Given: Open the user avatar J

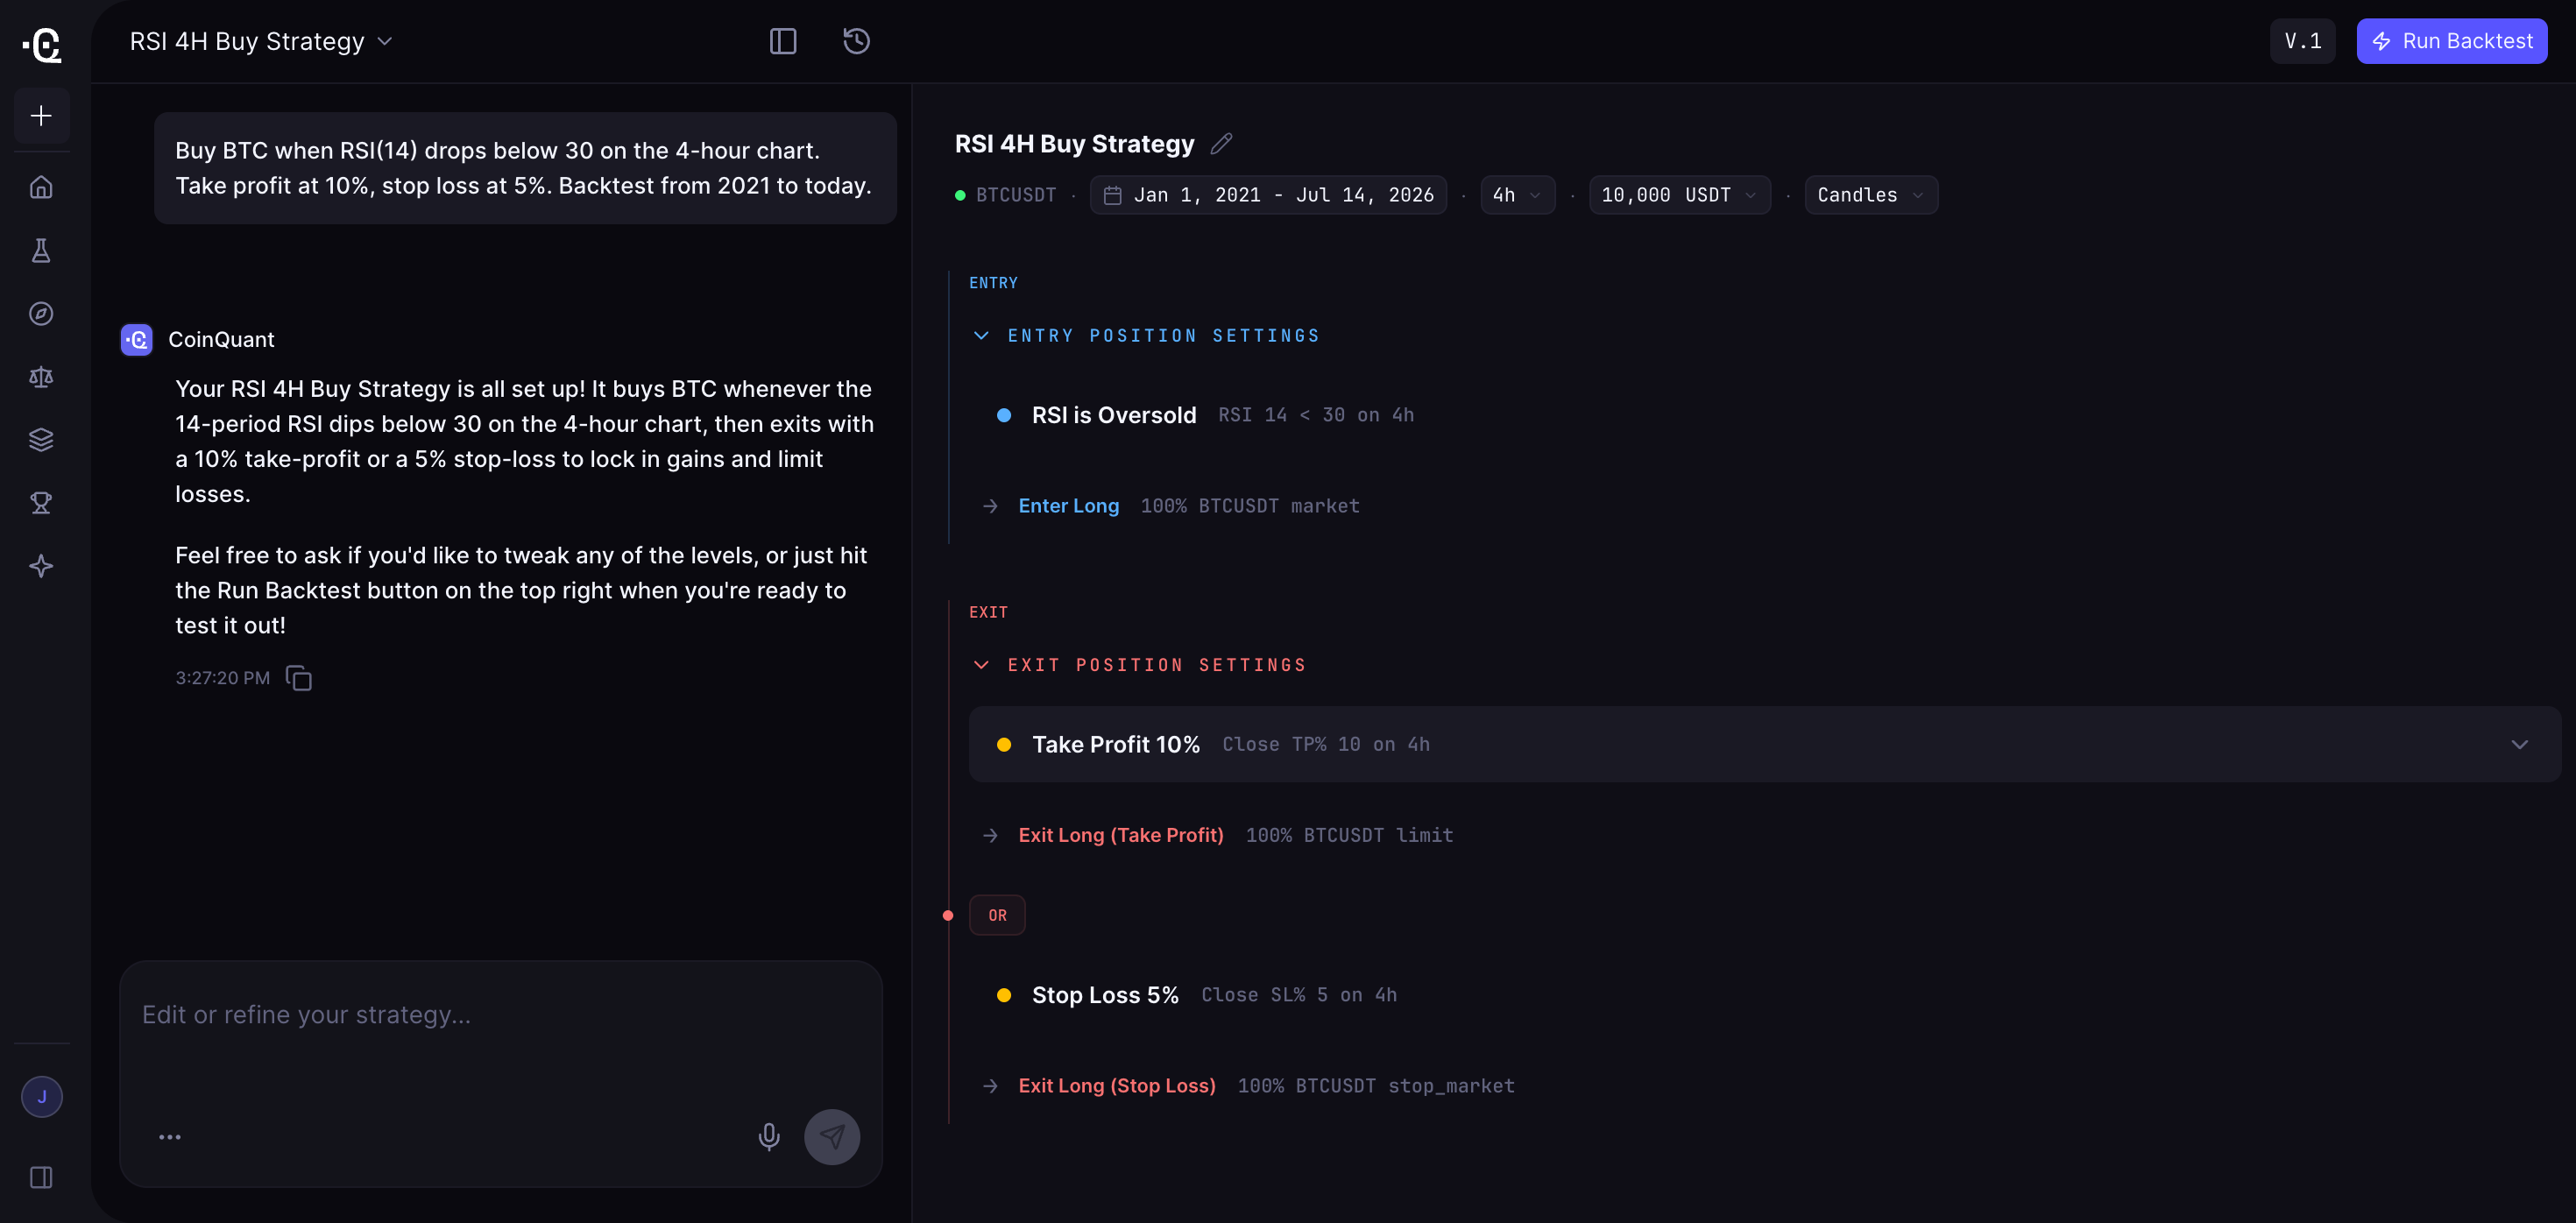Looking at the screenshot, I should [x=42, y=1096].
